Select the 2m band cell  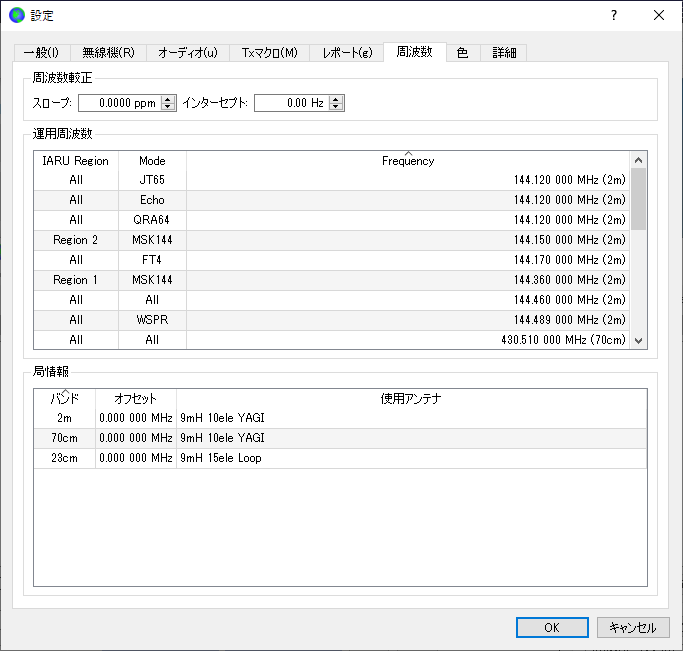pyautogui.click(x=64, y=418)
